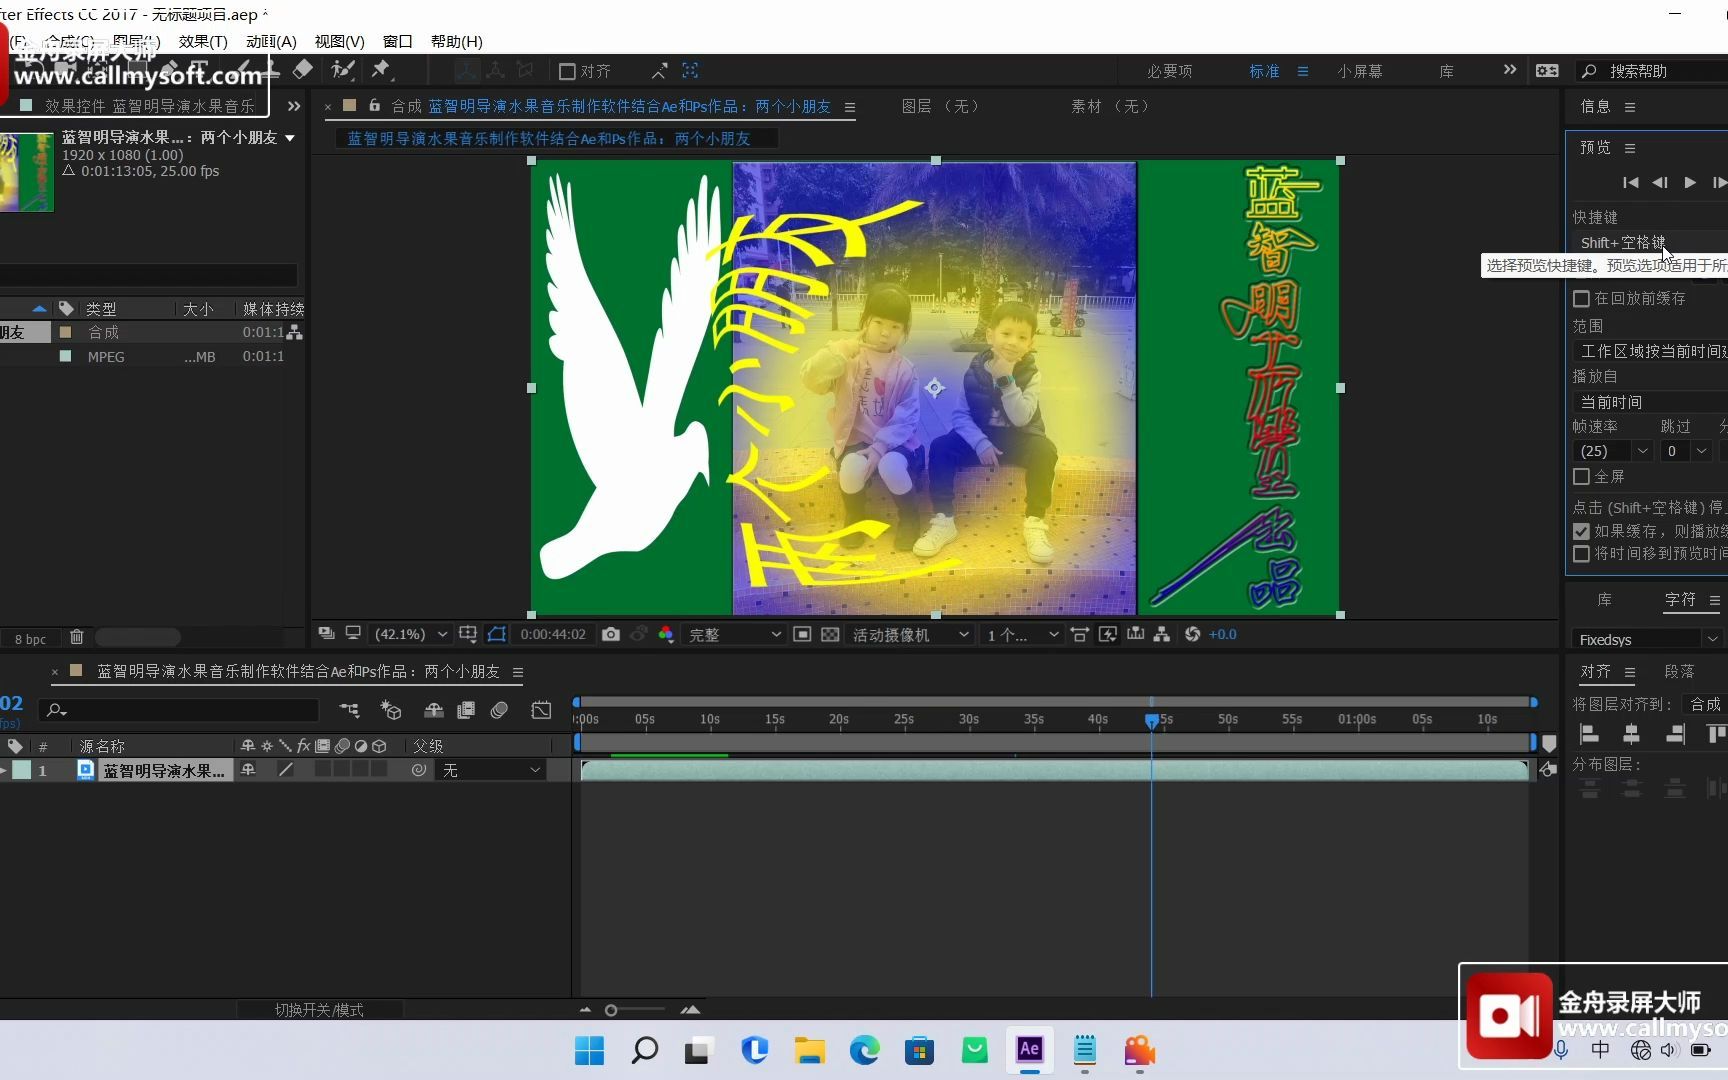Enable 全屏 full screen preview
The image size is (1728, 1080).
(x=1581, y=477)
